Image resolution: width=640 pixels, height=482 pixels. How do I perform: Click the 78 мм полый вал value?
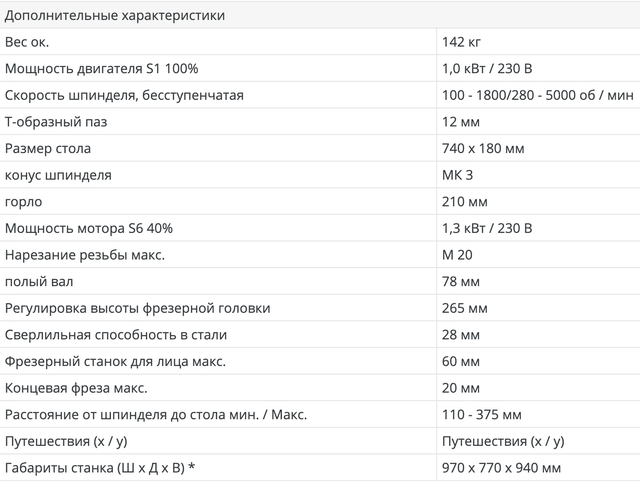coord(461,282)
